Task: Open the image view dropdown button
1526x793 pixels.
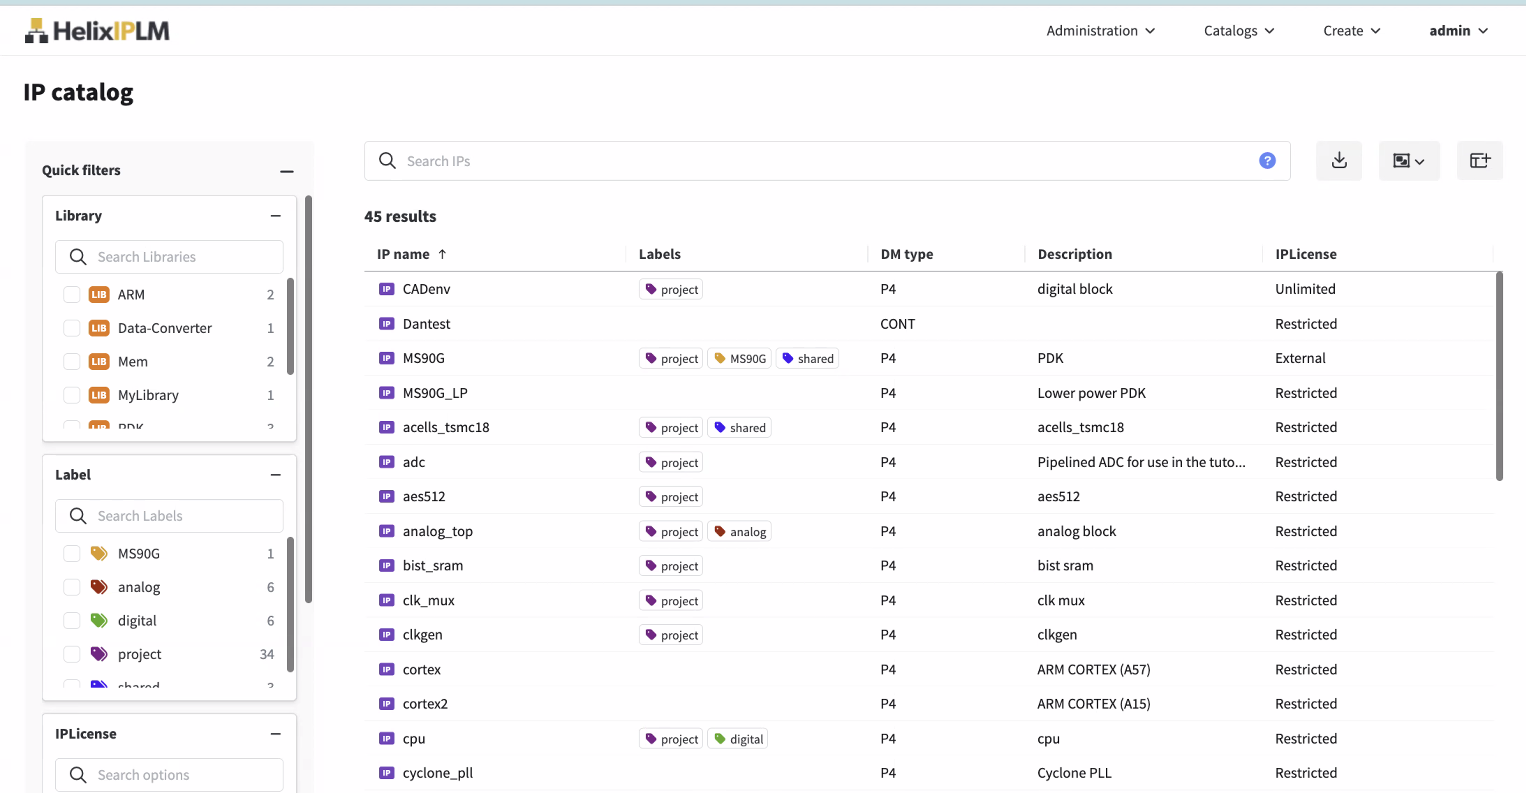Action: pyautogui.click(x=1408, y=161)
